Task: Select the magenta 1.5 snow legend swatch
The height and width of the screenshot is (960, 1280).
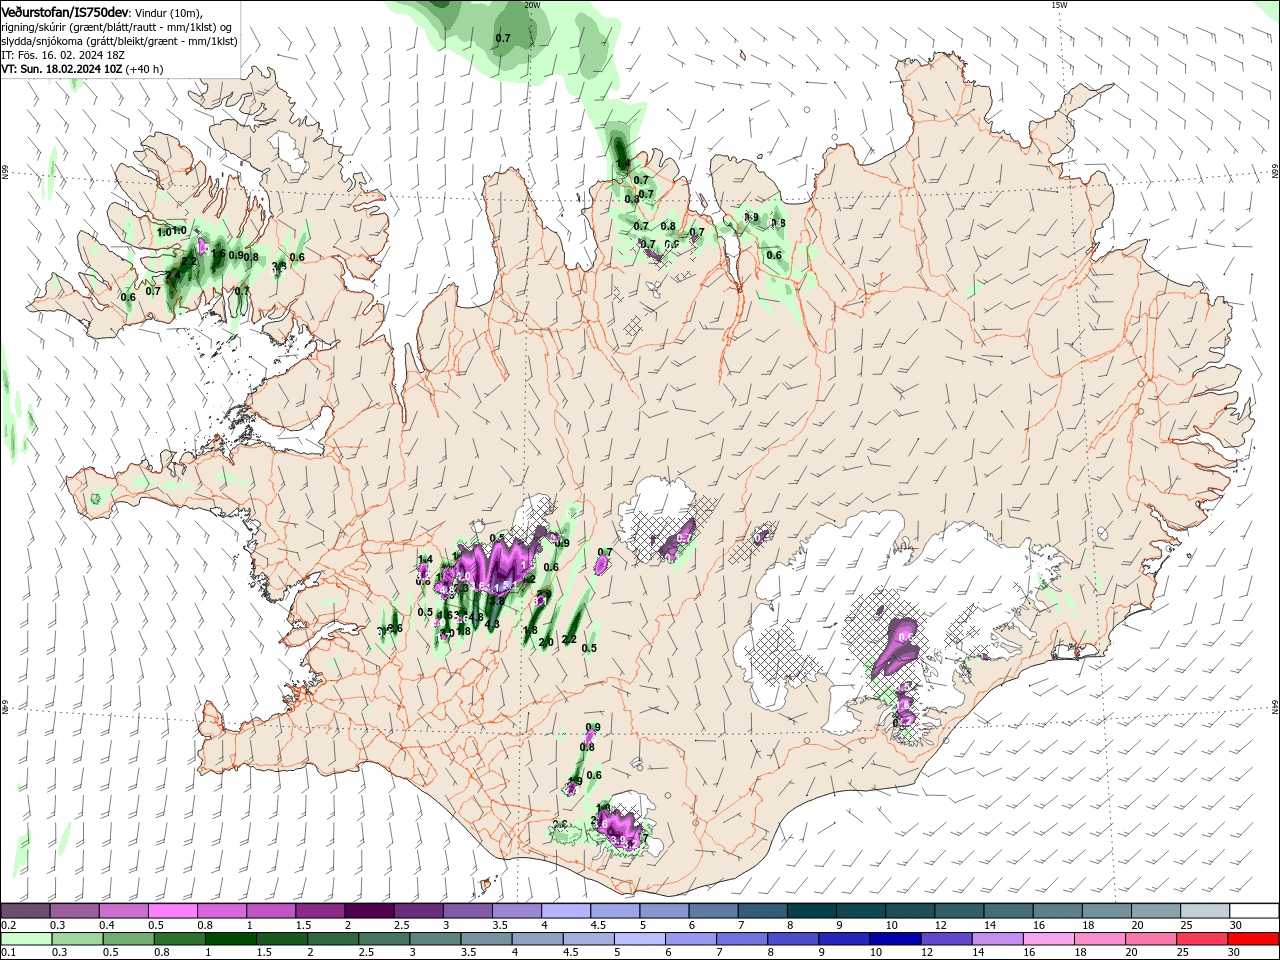Action: pyautogui.click(x=318, y=911)
